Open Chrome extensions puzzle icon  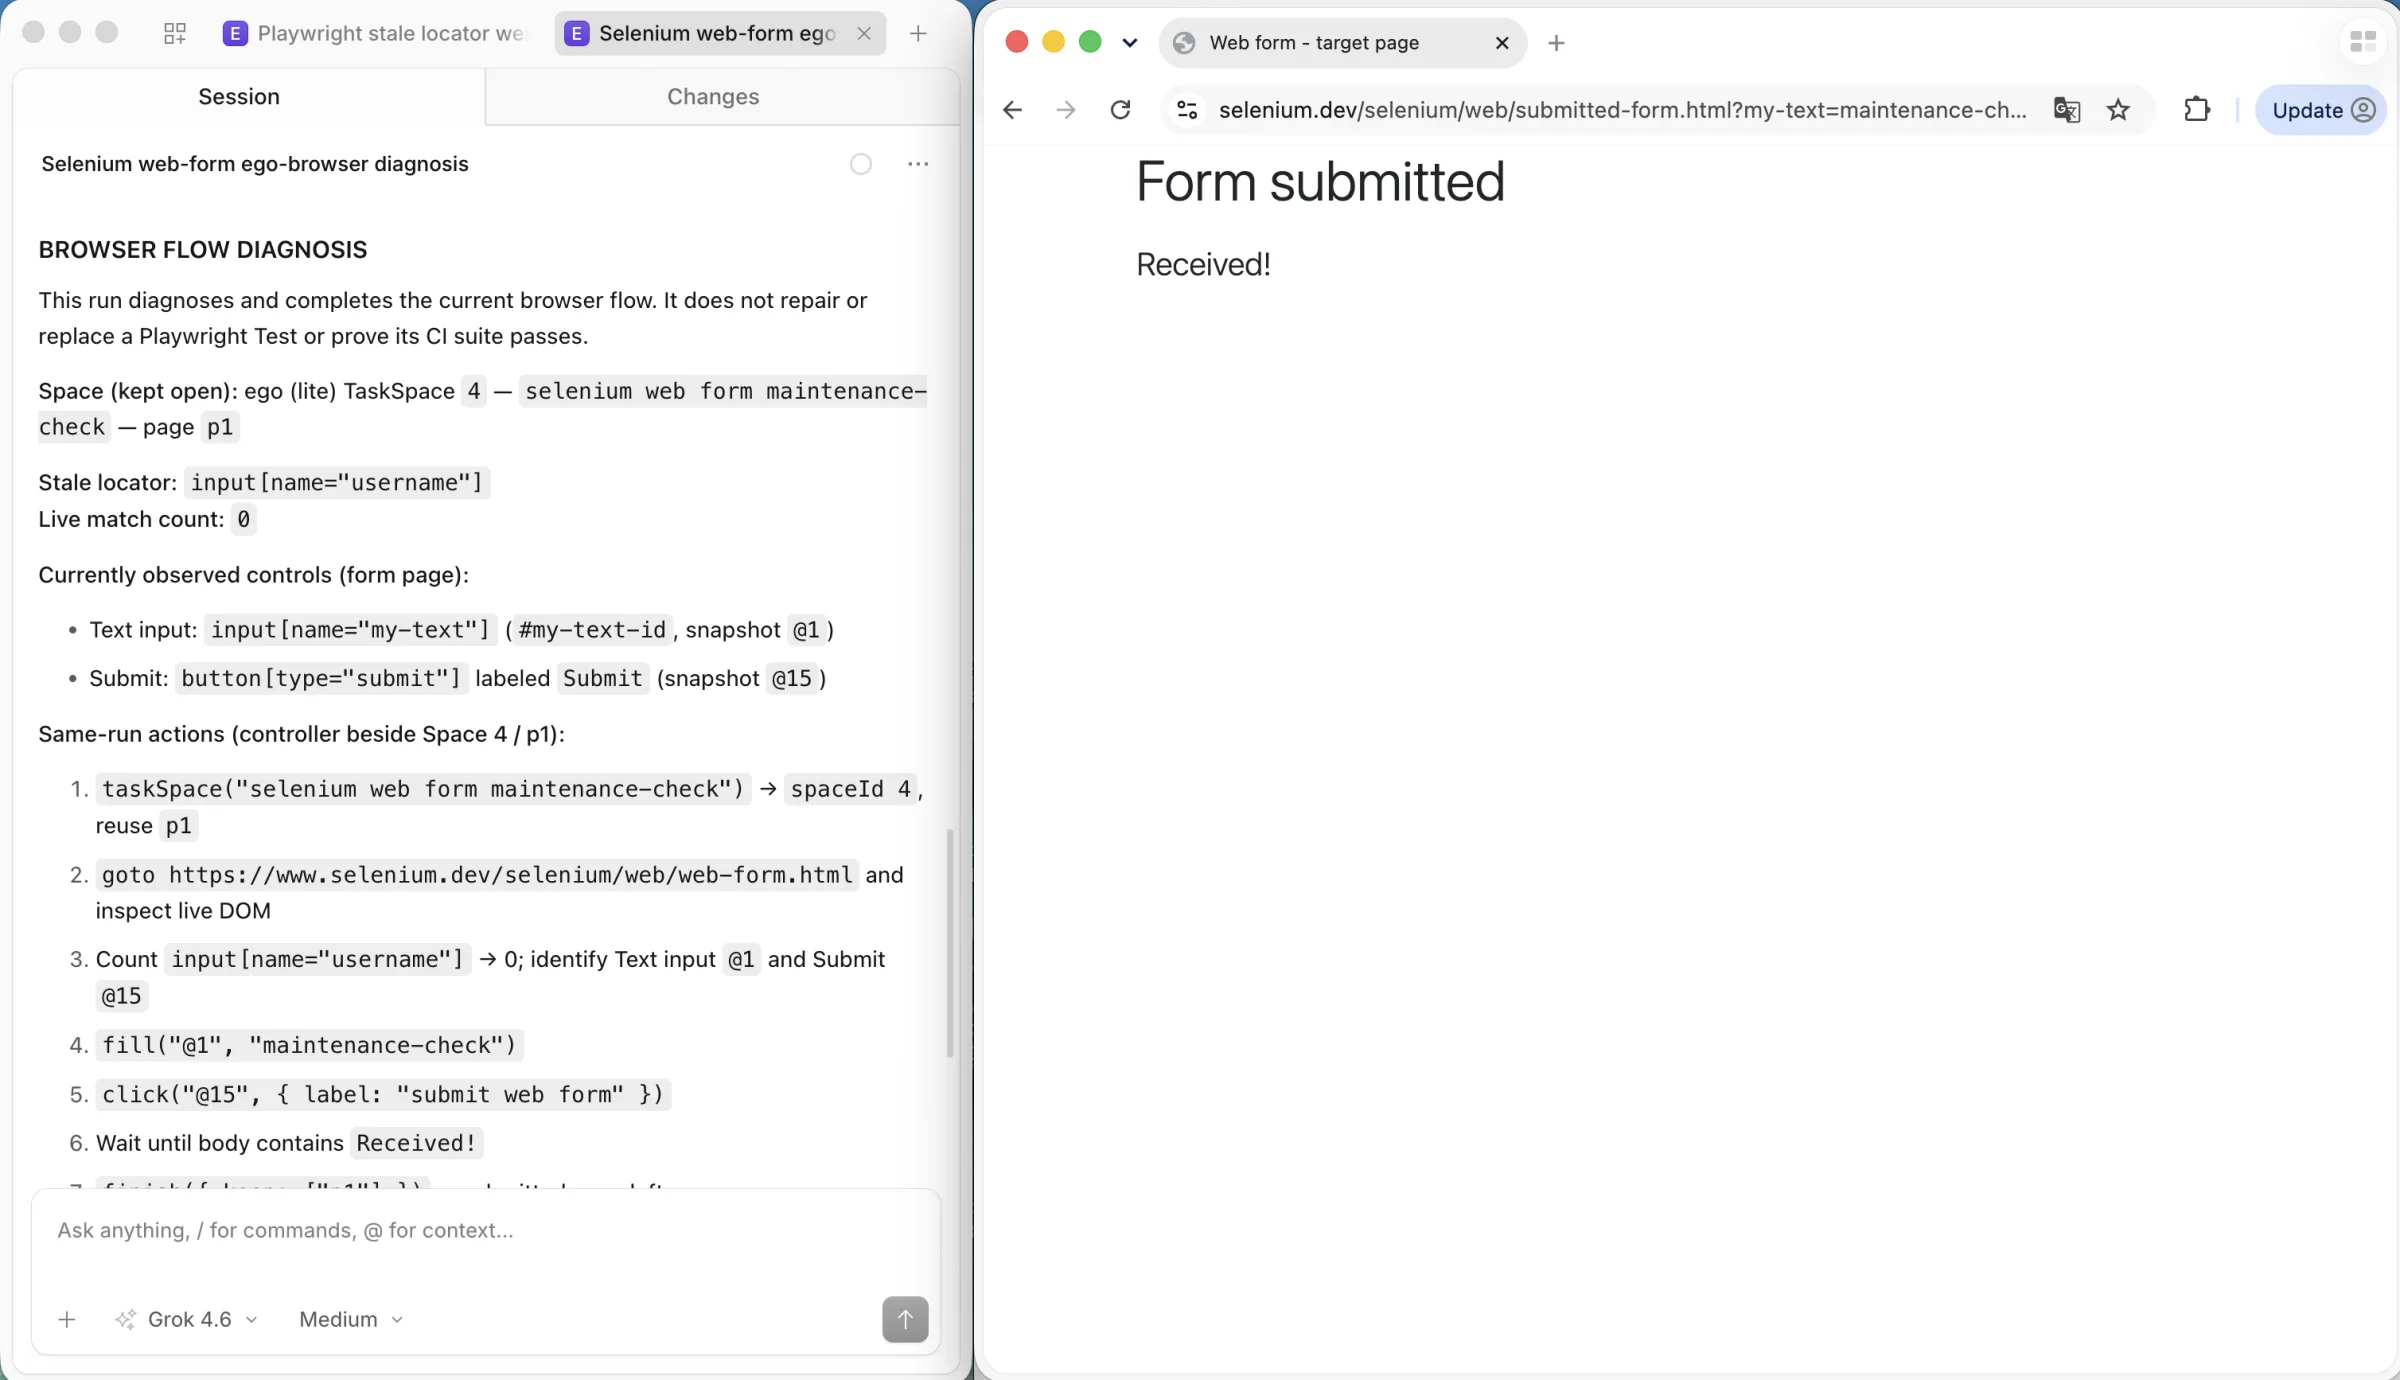coord(2196,110)
